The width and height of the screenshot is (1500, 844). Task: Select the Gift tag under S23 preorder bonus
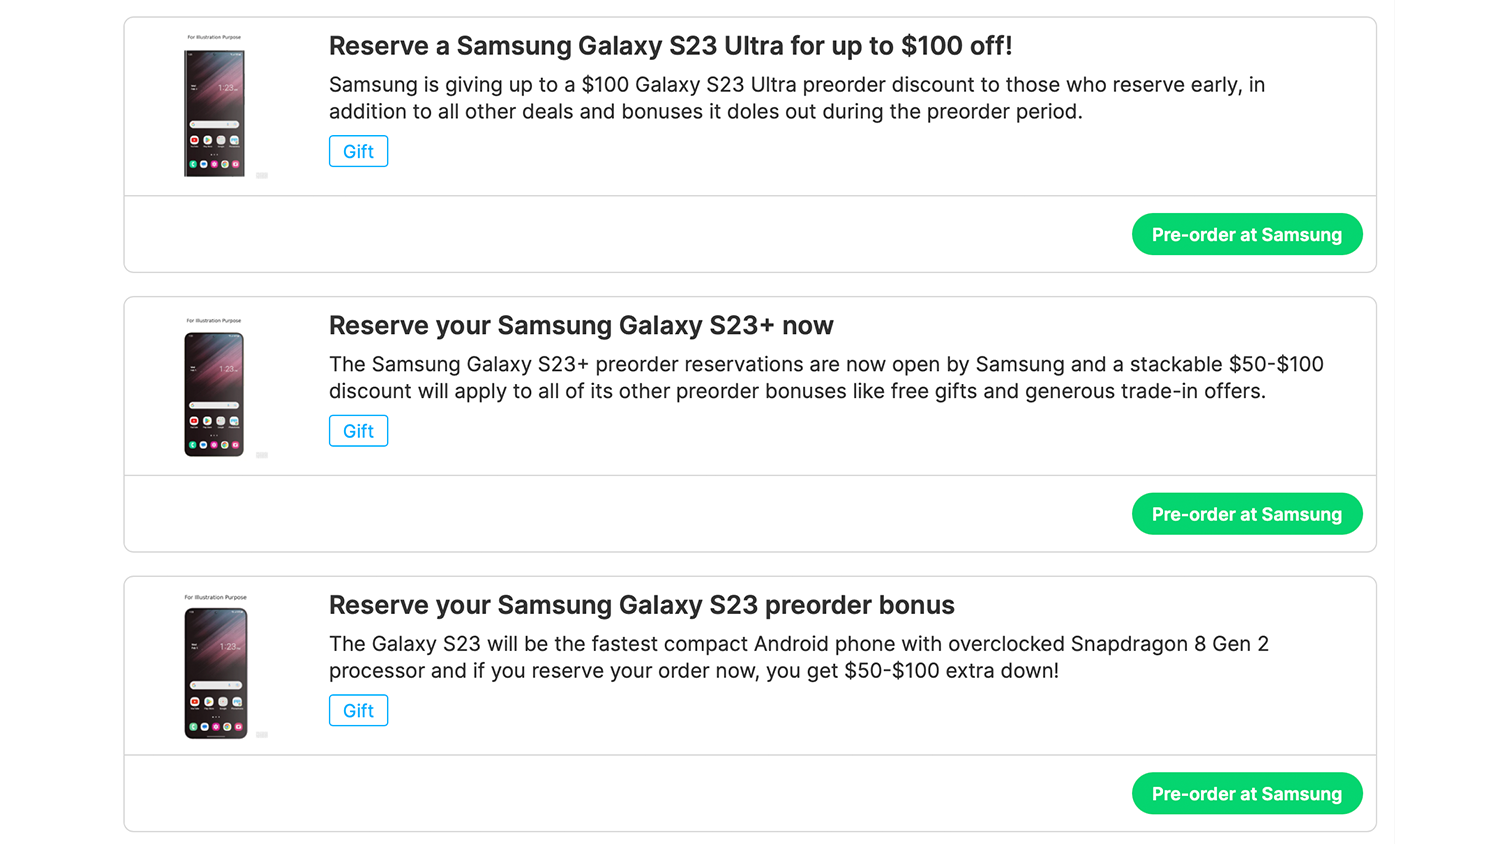coord(358,711)
